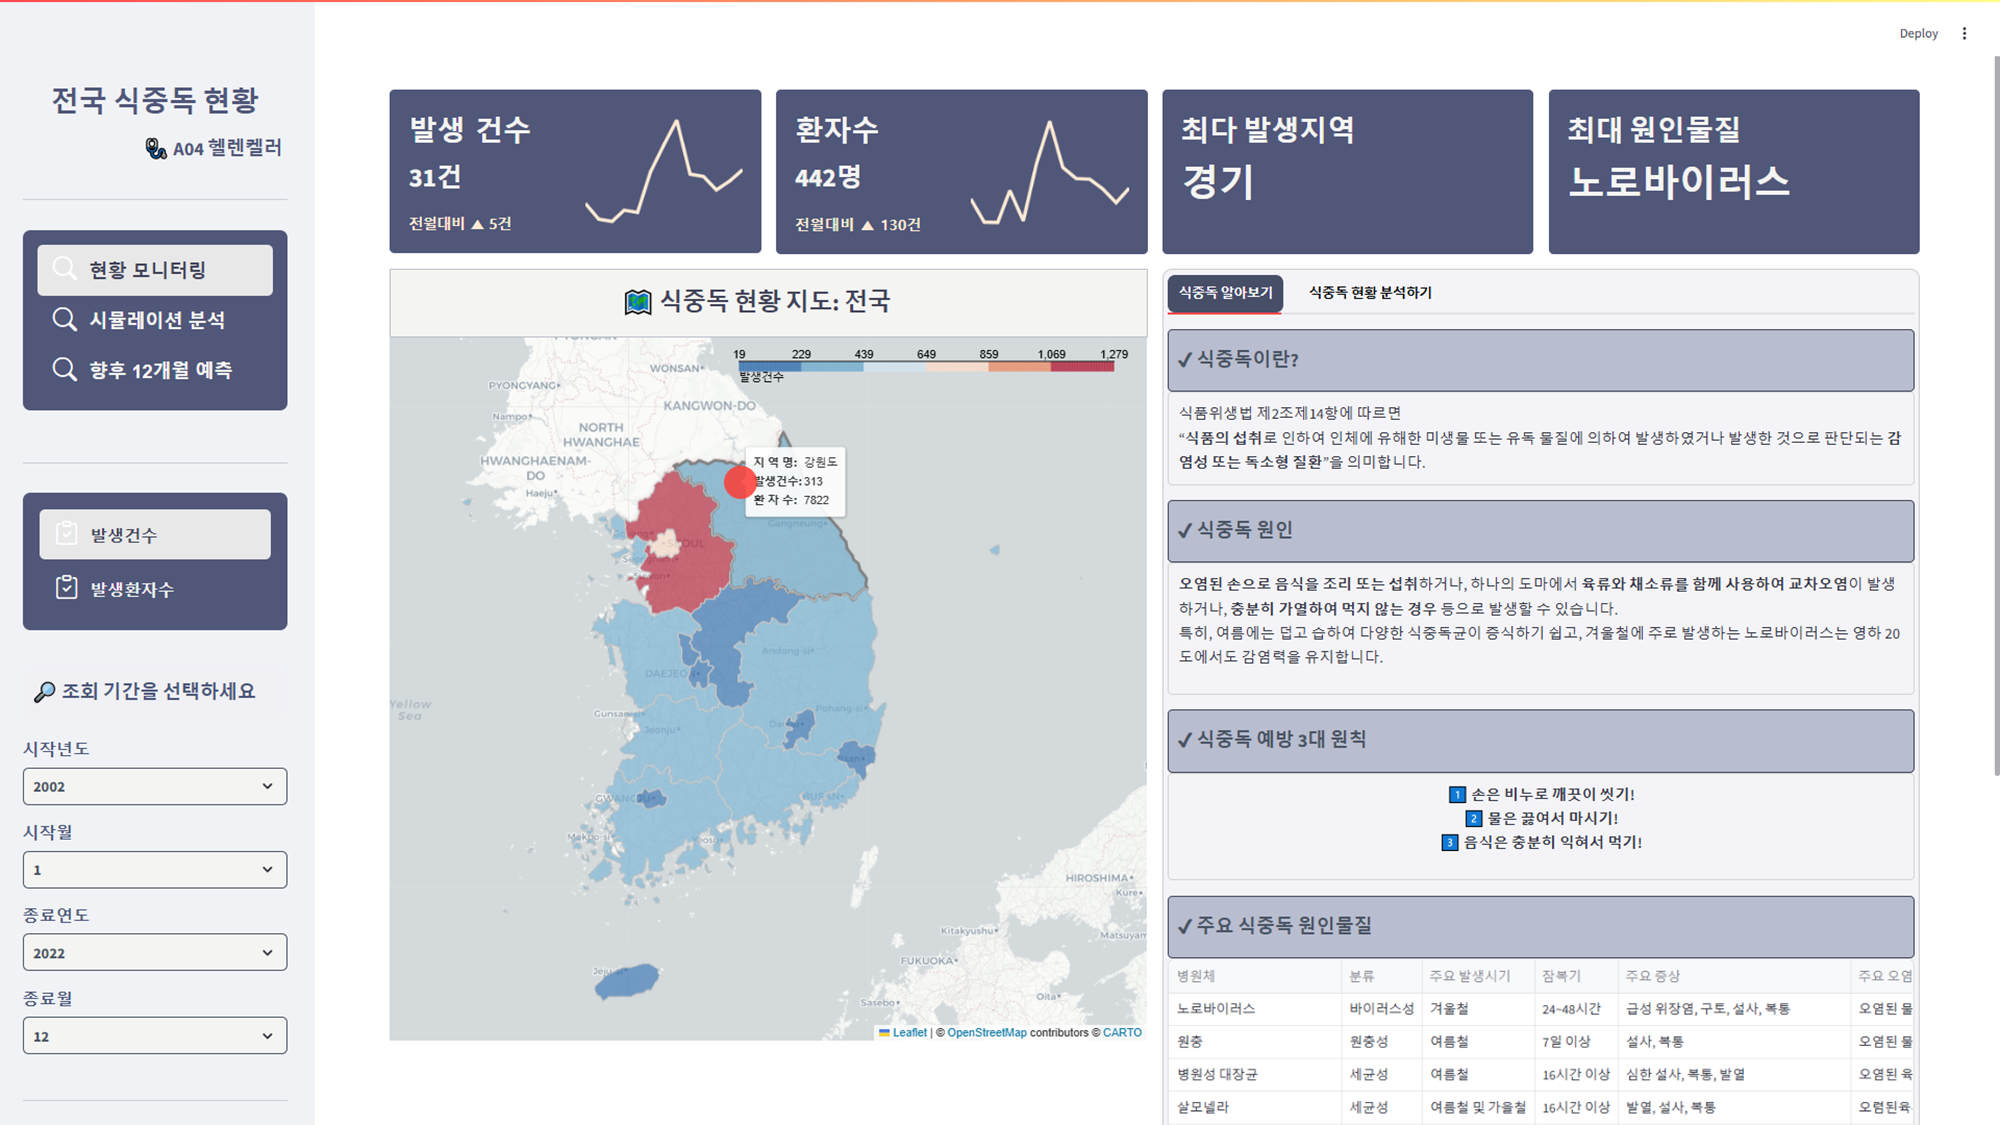Select the 식중독 알아보기 tab
Image resolution: width=2000 pixels, height=1125 pixels.
click(x=1225, y=292)
